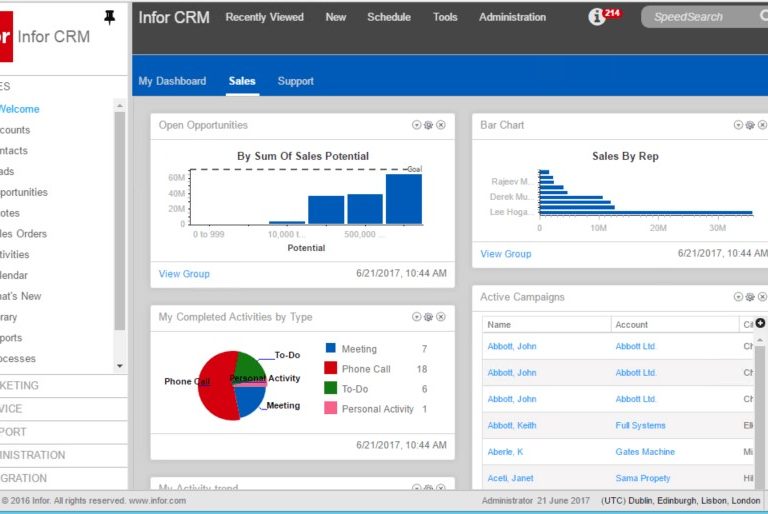Open the Schedule menu

[389, 17]
